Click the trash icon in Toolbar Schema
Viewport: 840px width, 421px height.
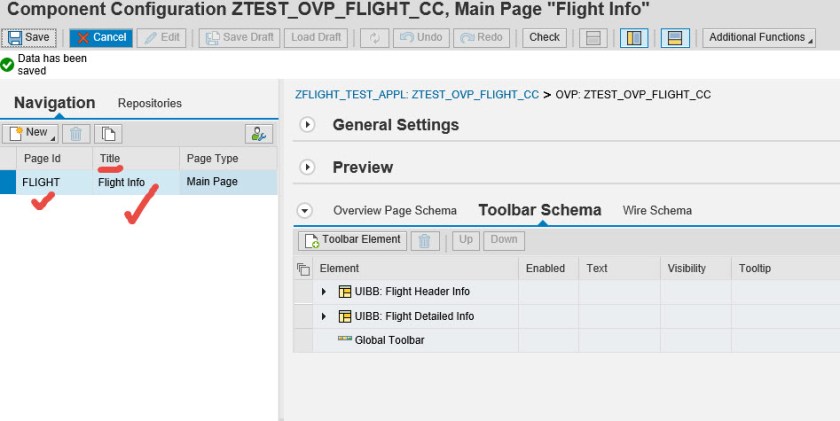point(425,240)
